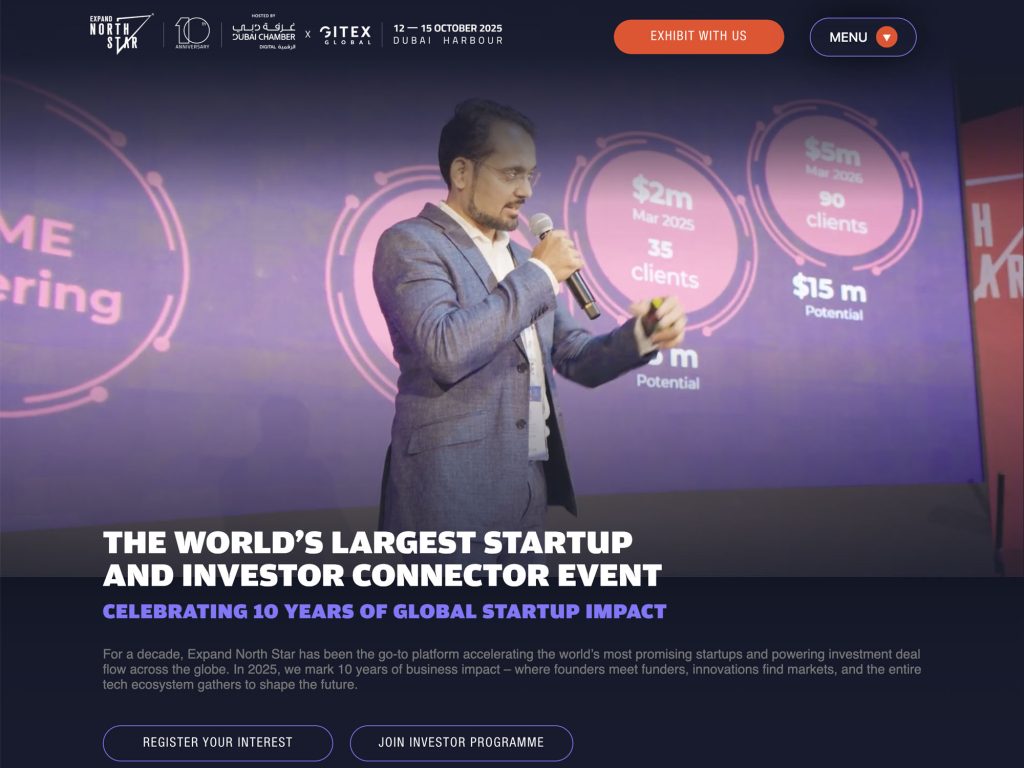Click Celebrating 10 Years purple subheading
The width and height of the screenshot is (1024, 768).
tap(385, 611)
